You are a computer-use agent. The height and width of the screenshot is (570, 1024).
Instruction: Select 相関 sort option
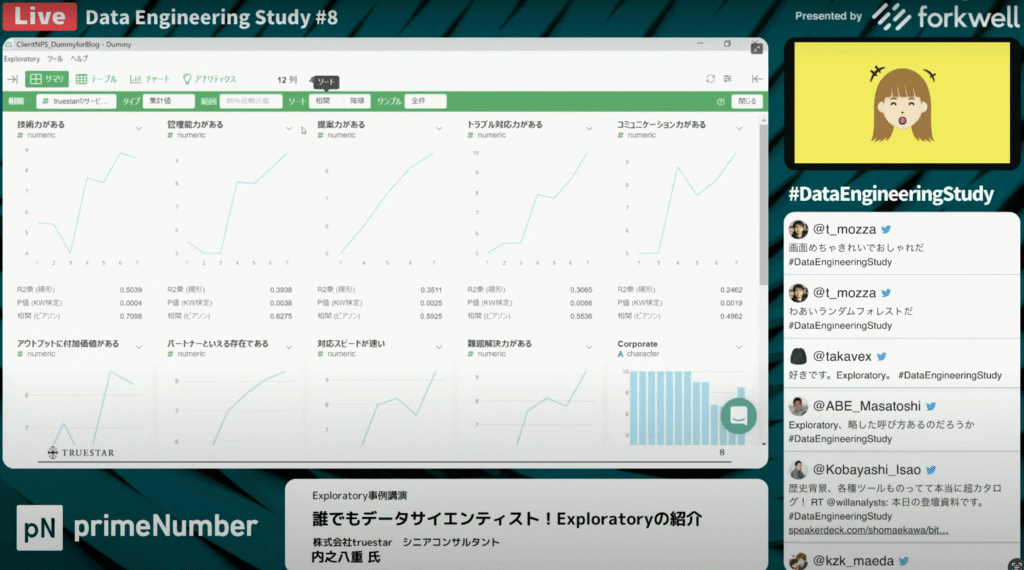click(323, 101)
